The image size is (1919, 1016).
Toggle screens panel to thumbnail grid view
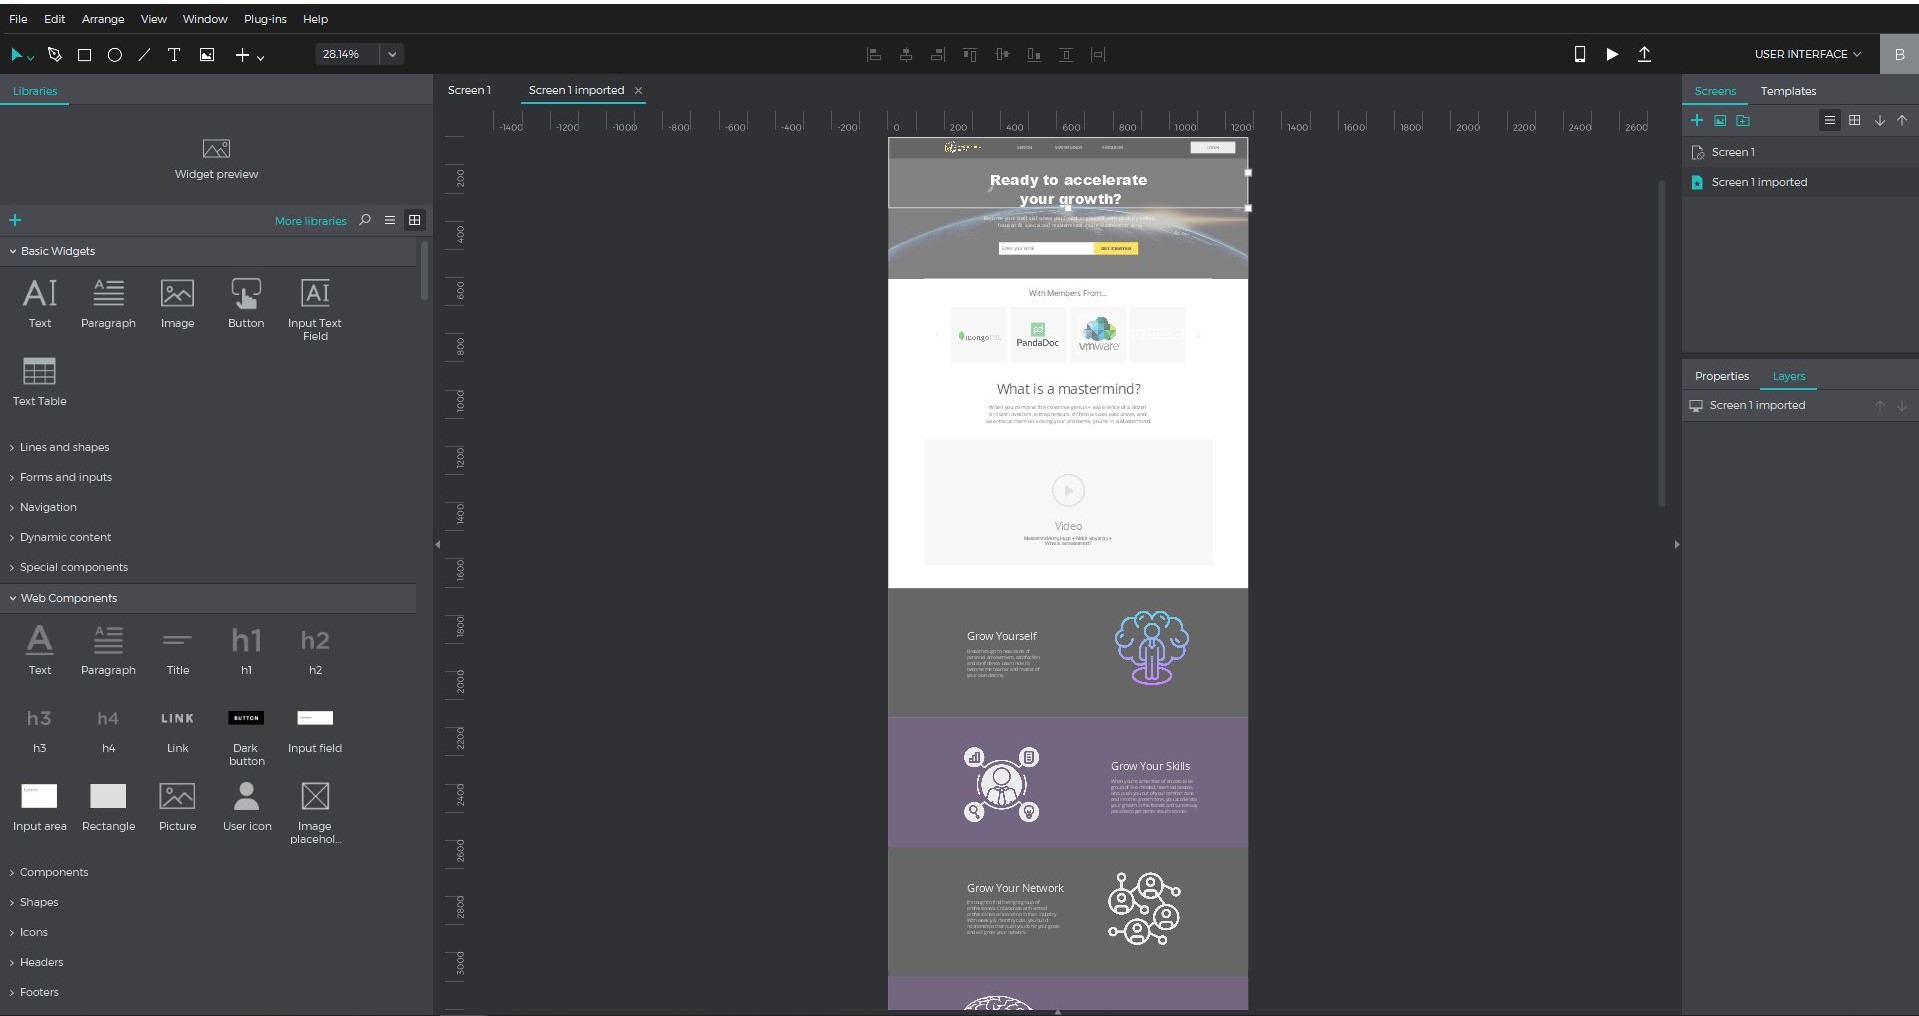coord(1854,120)
